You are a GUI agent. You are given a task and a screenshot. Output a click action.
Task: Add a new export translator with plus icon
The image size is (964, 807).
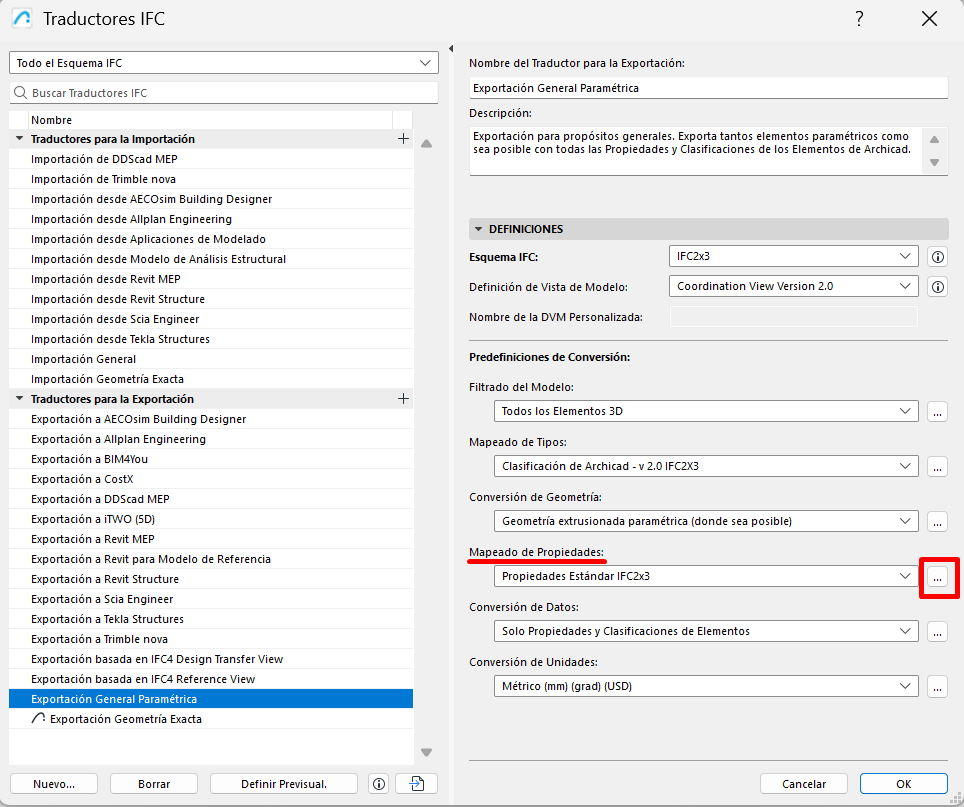tap(403, 399)
